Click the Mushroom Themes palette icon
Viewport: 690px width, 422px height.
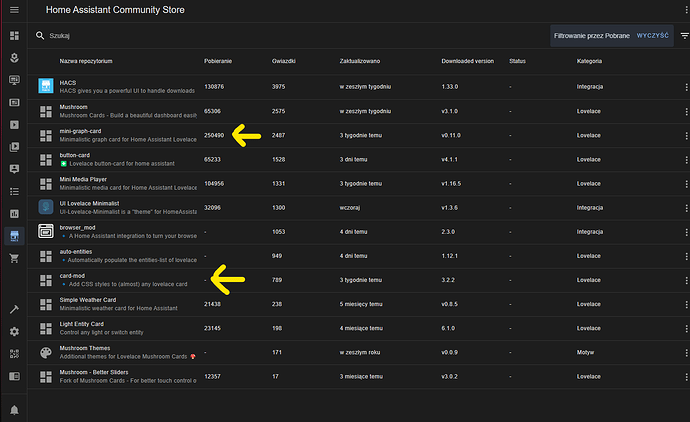point(46,352)
